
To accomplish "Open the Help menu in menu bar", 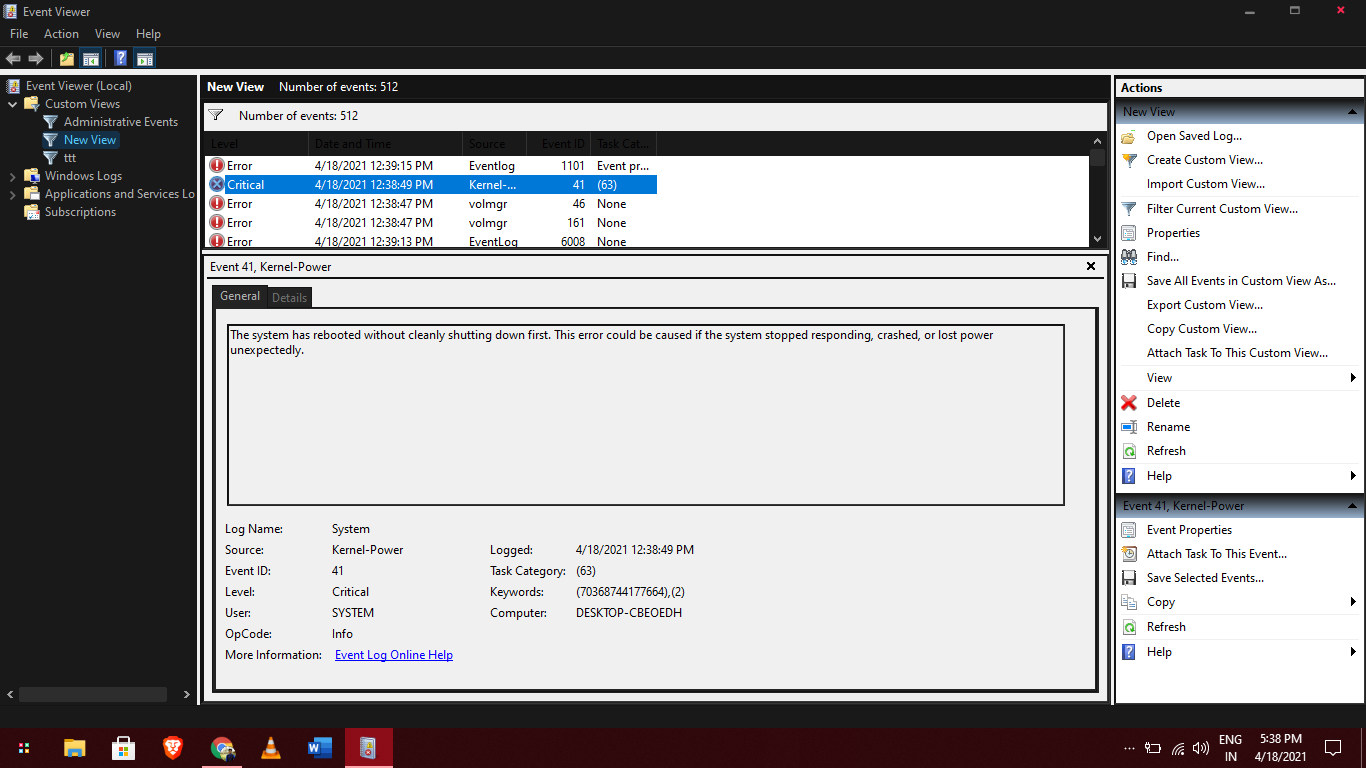I will (x=148, y=34).
